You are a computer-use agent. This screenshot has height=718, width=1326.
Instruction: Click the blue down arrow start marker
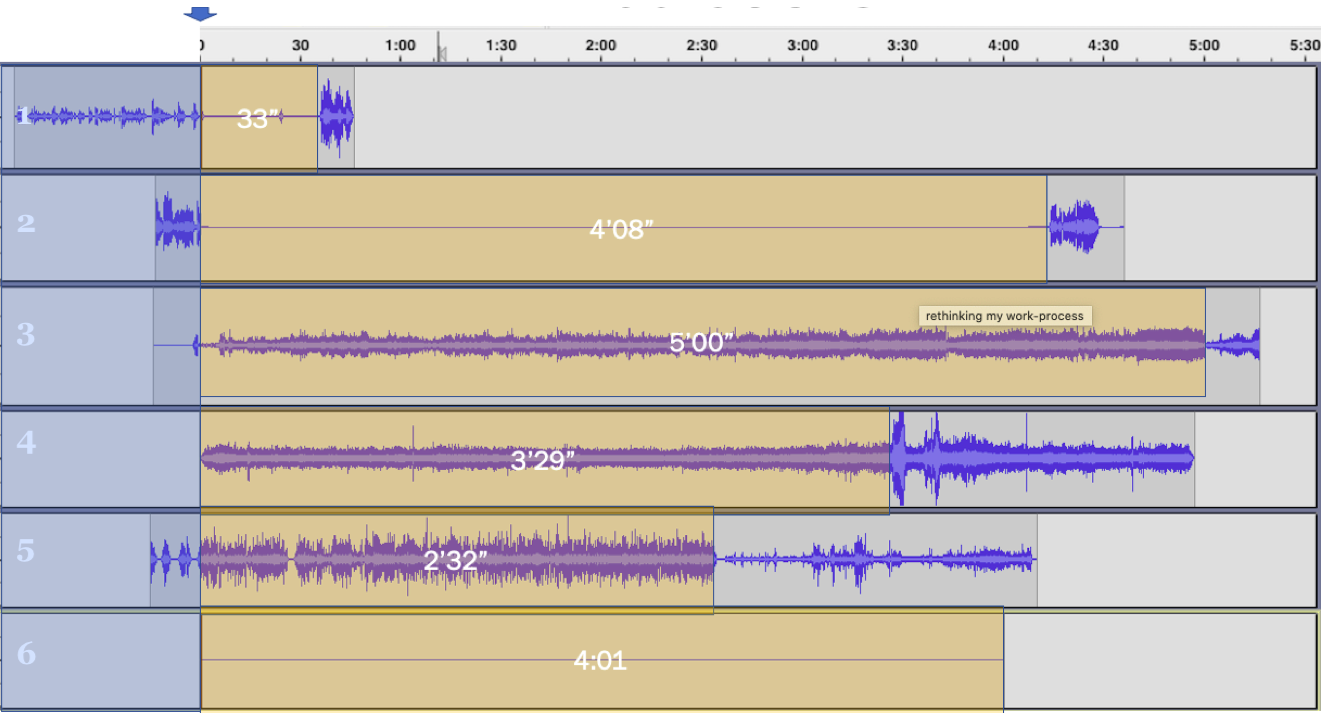tap(200, 13)
